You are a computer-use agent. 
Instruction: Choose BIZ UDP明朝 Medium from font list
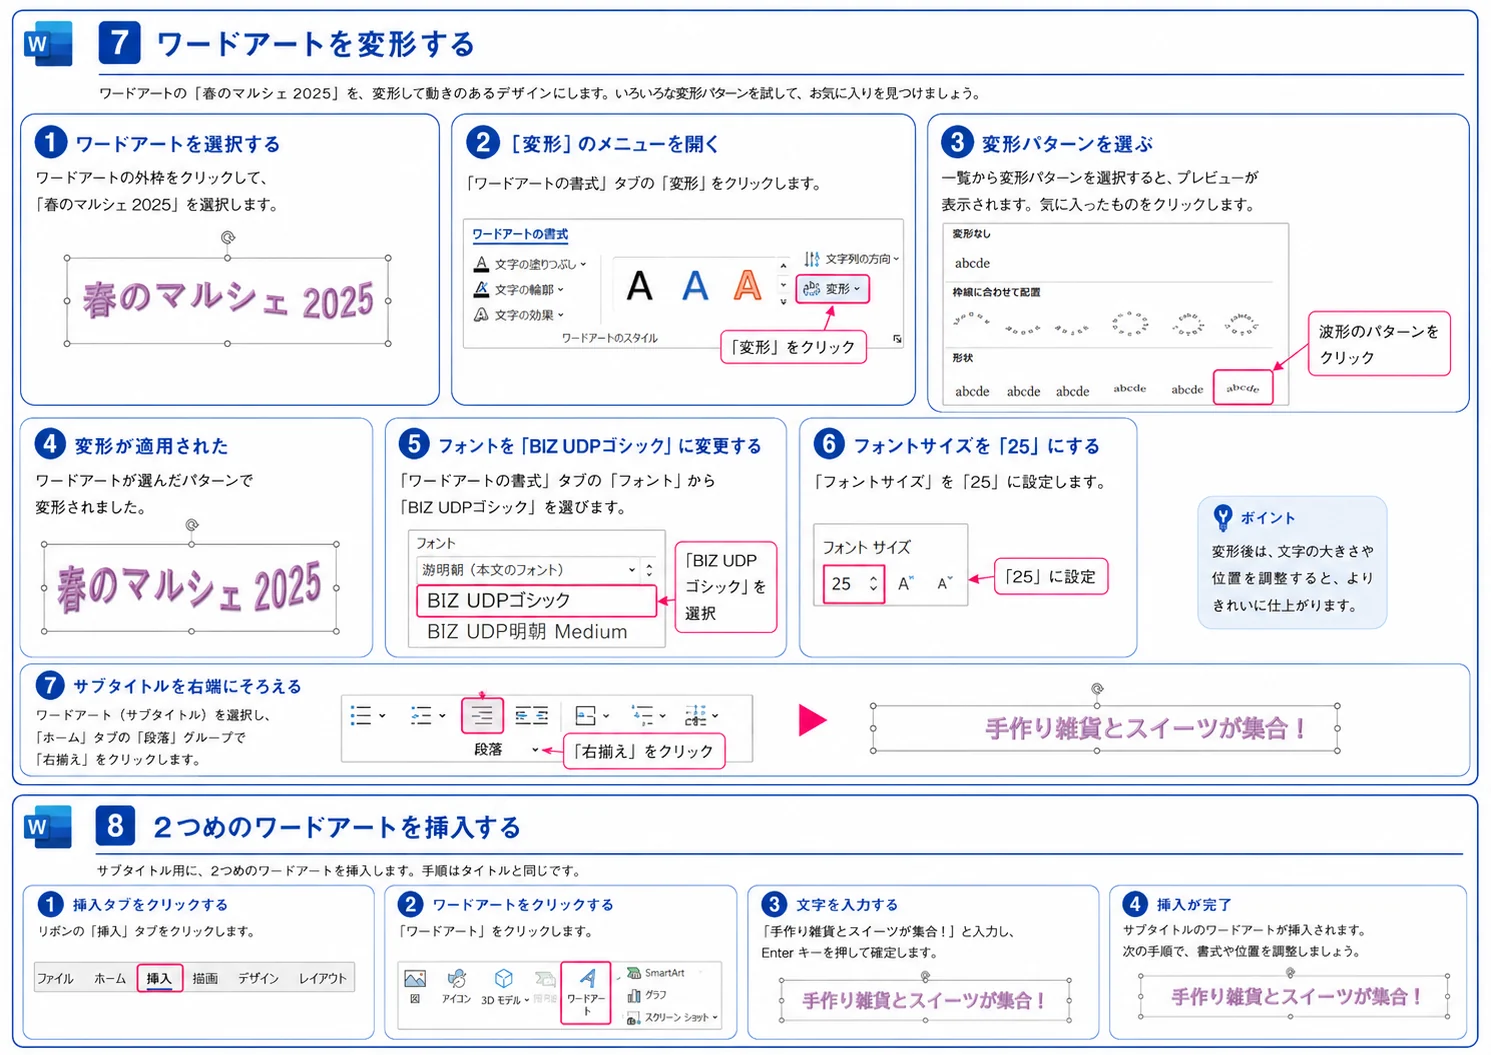[x=527, y=631]
